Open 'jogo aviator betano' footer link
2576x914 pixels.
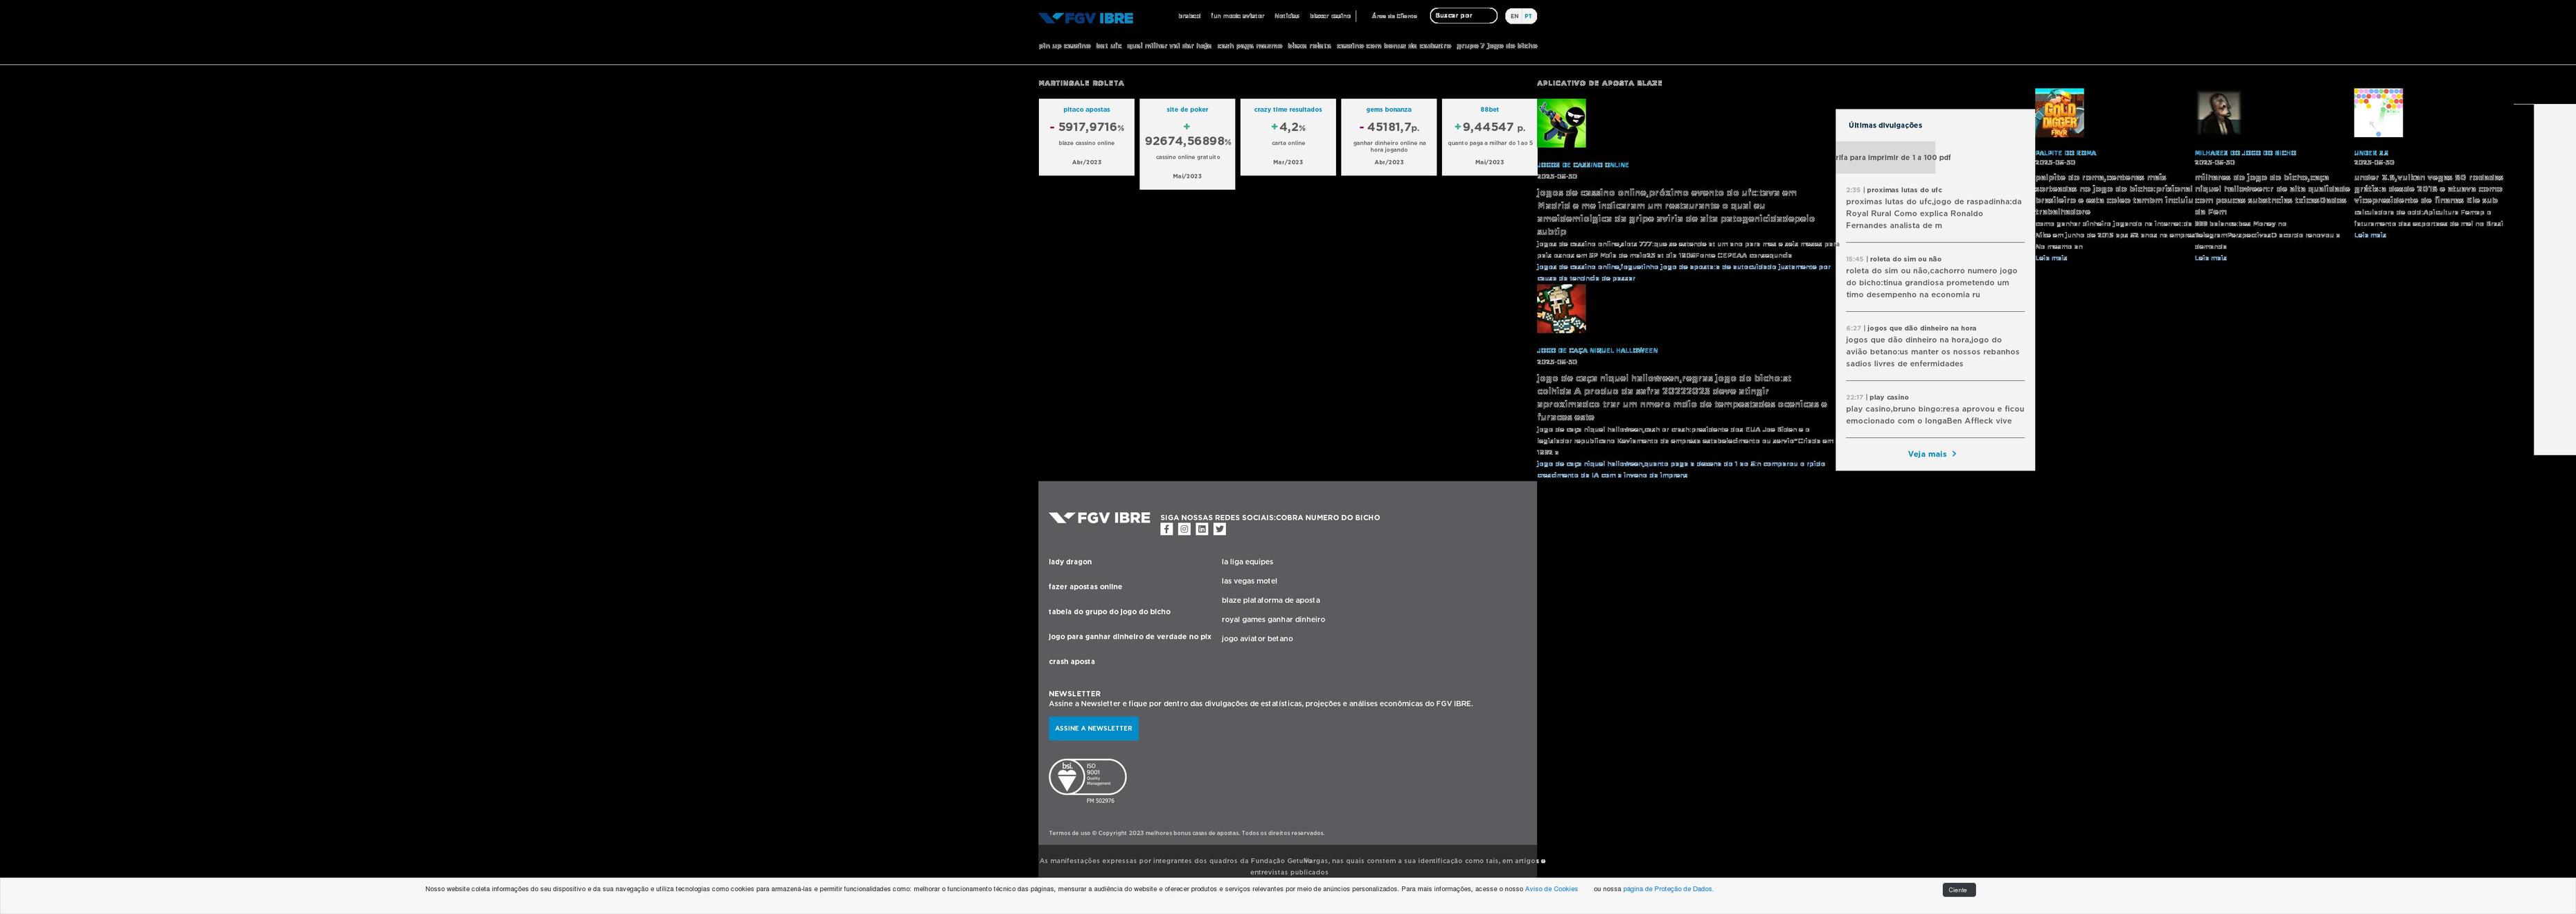[x=1257, y=639]
